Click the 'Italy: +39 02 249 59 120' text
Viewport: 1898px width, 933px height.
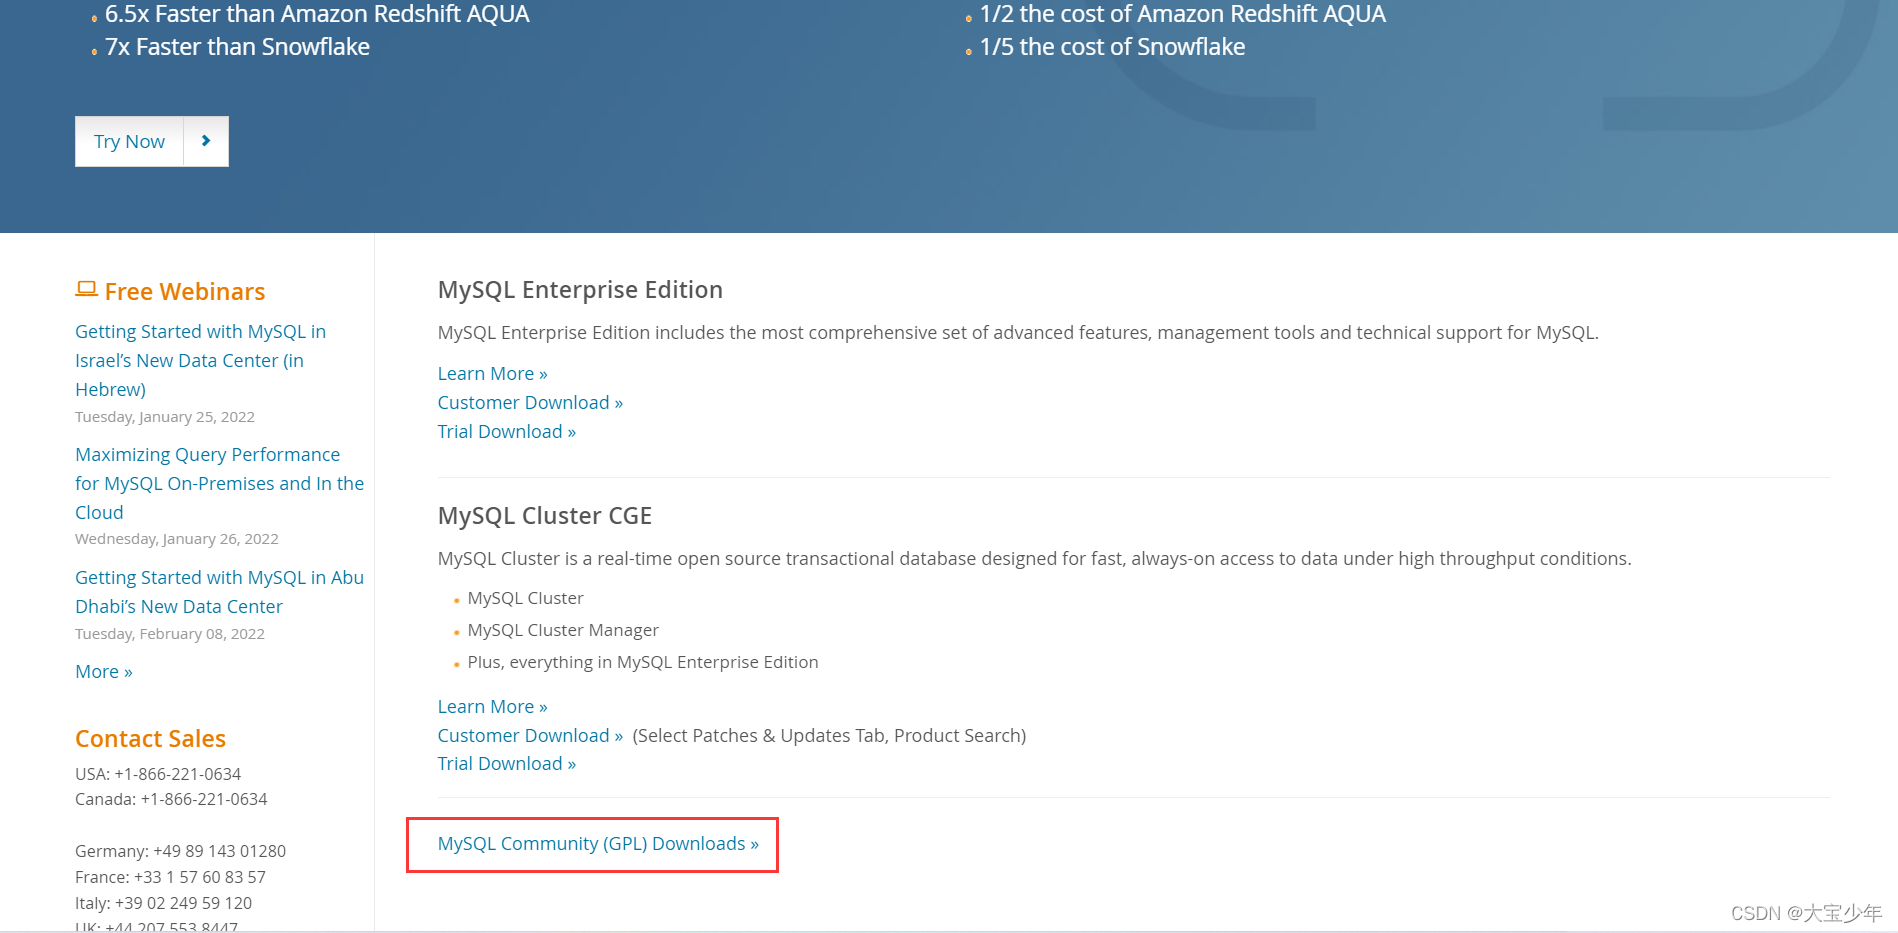[163, 903]
